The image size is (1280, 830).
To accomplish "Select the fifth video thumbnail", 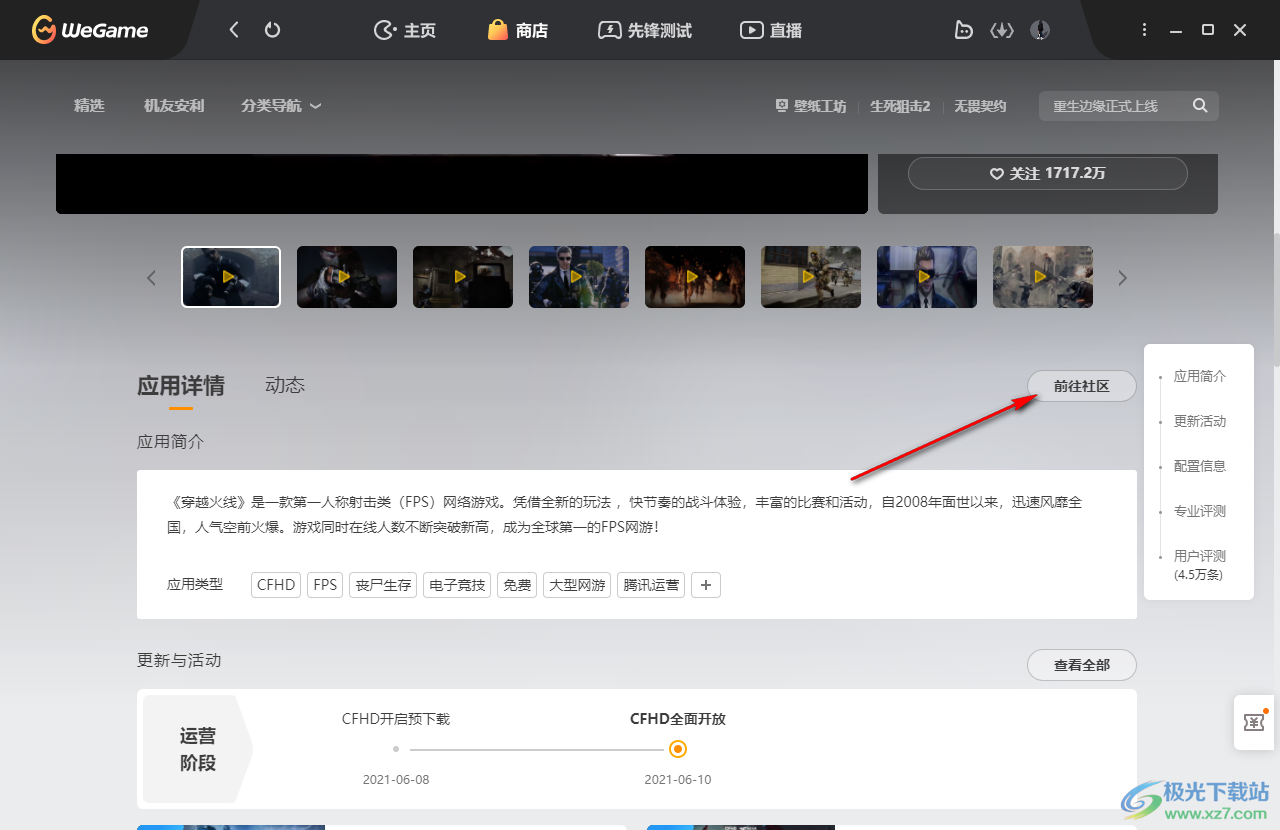I will 695,277.
